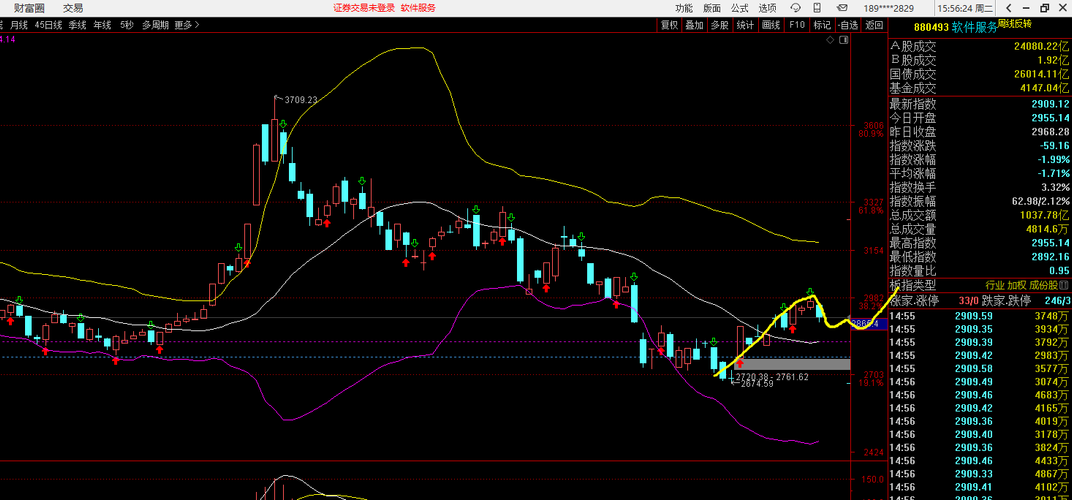Open the 版面 menu

[x=712, y=8]
